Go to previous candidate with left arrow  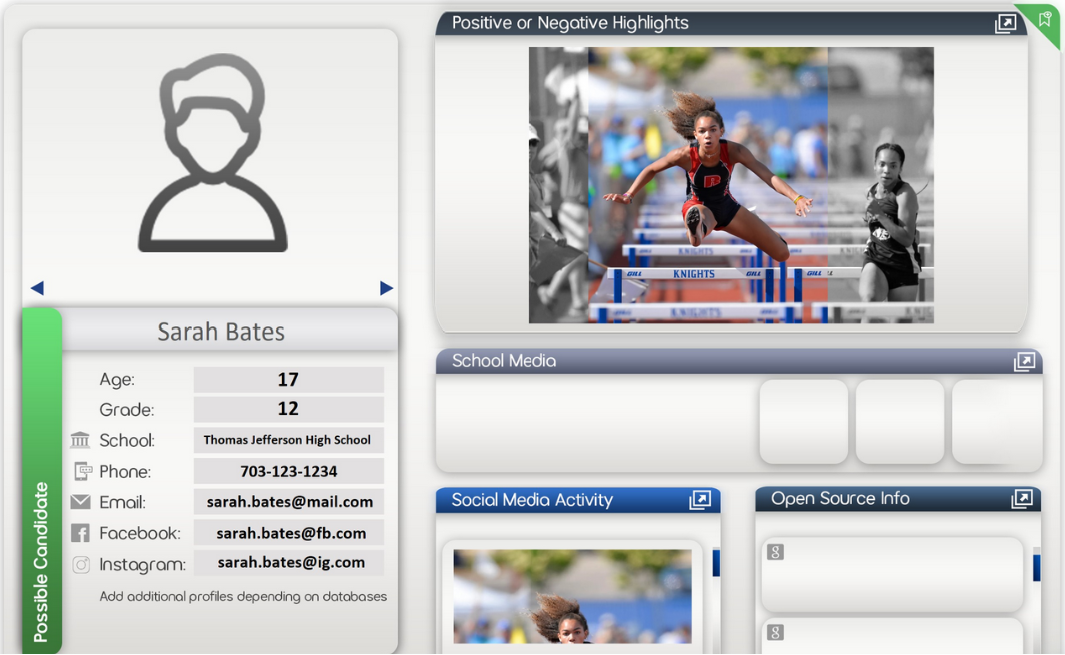pyautogui.click(x=37, y=288)
